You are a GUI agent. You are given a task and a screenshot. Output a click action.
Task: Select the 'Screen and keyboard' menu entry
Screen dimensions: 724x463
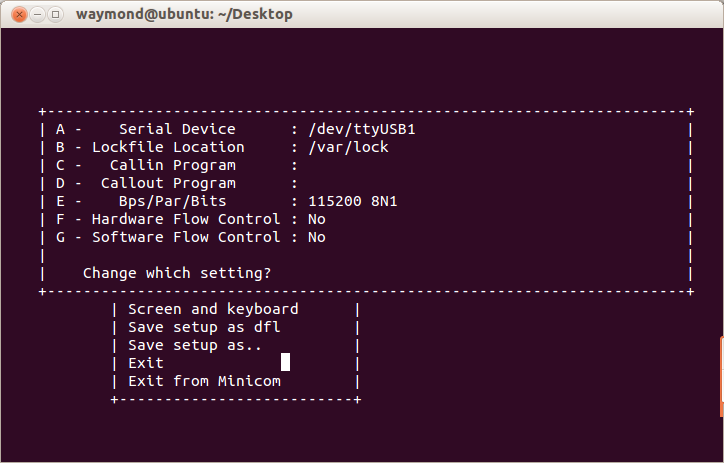[x=213, y=309]
